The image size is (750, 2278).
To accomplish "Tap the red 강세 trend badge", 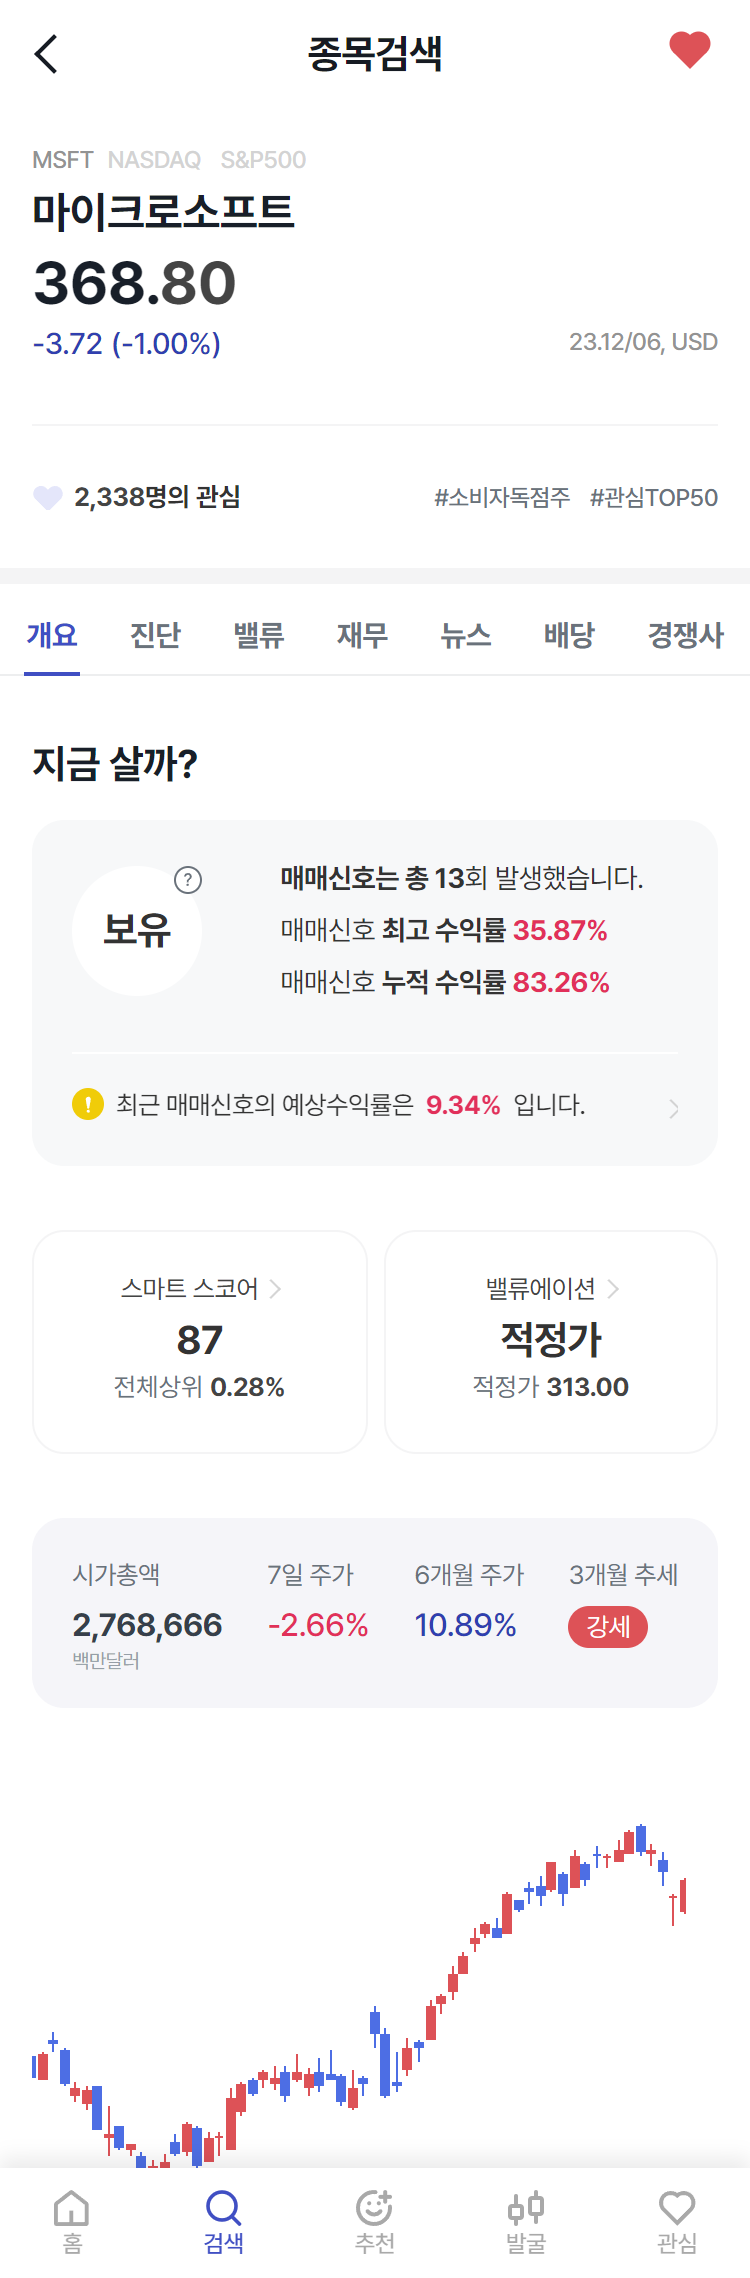I will (x=608, y=1626).
